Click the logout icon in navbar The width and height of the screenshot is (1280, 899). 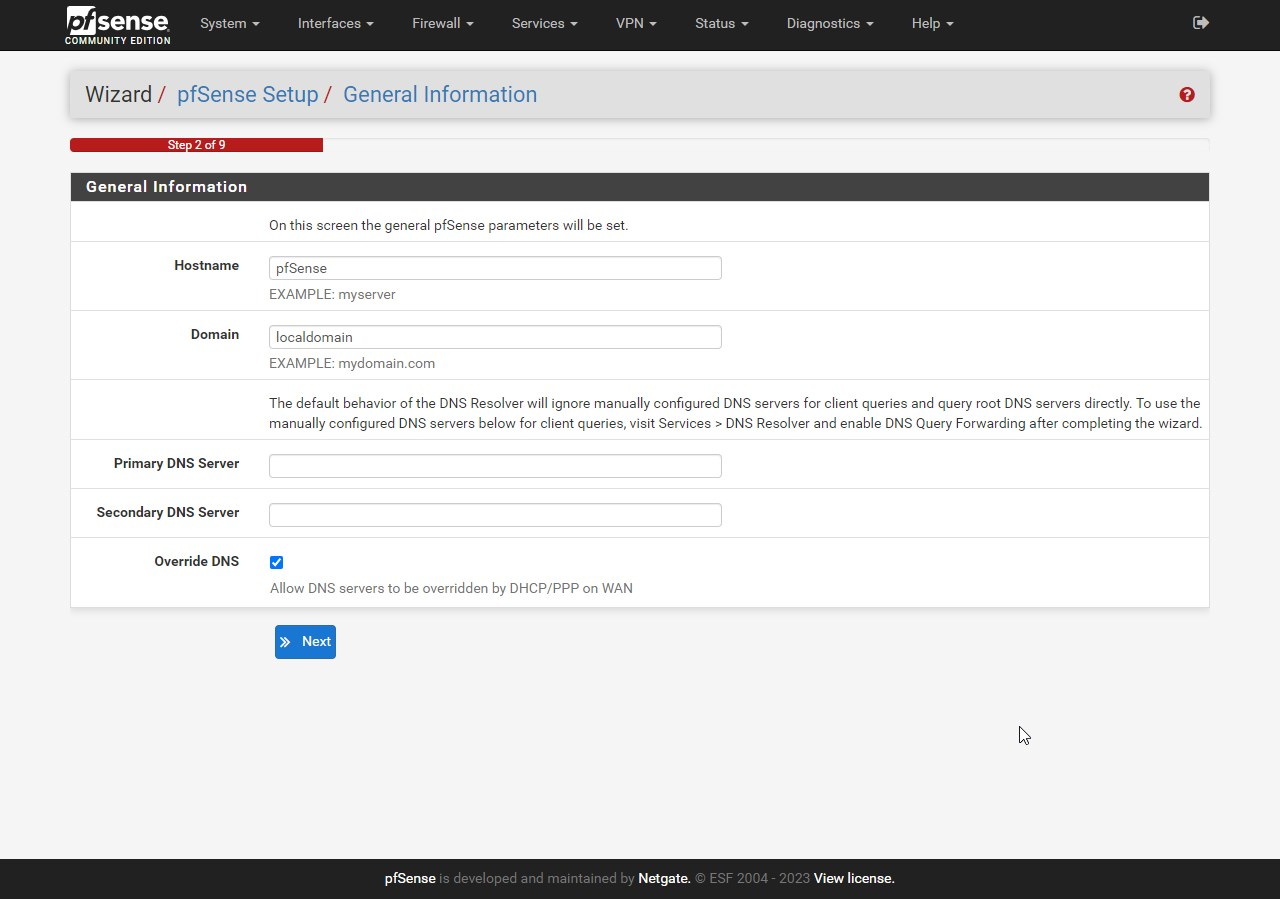(x=1201, y=23)
